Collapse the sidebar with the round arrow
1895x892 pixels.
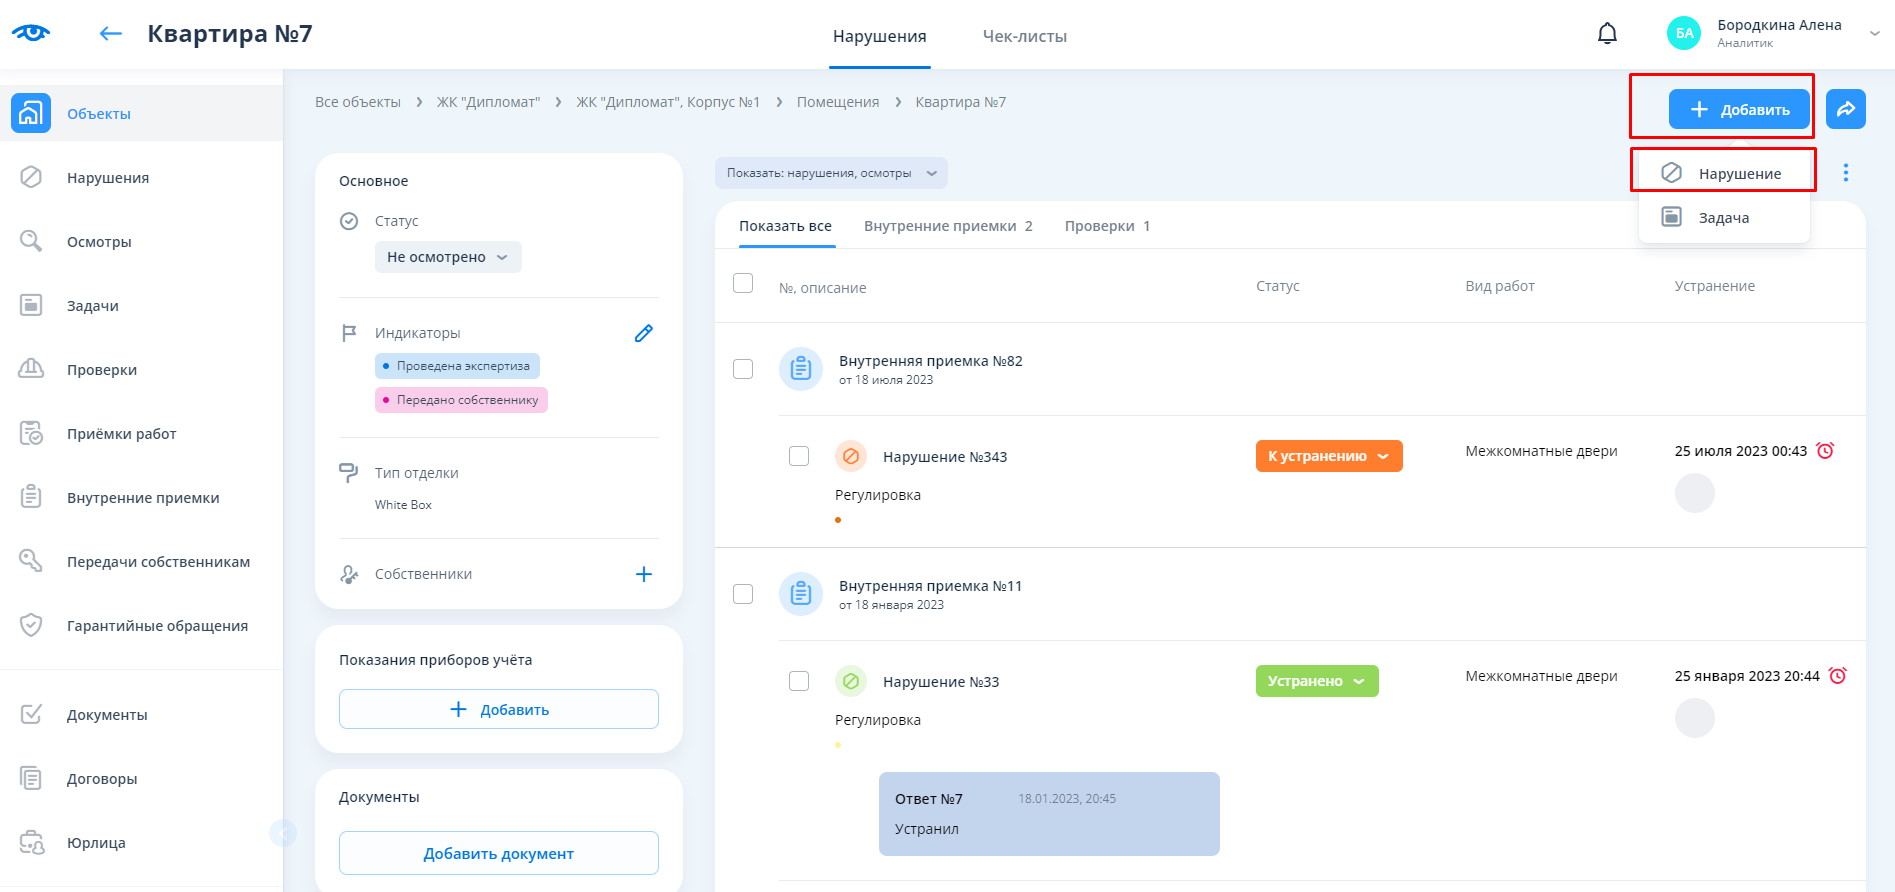(283, 832)
